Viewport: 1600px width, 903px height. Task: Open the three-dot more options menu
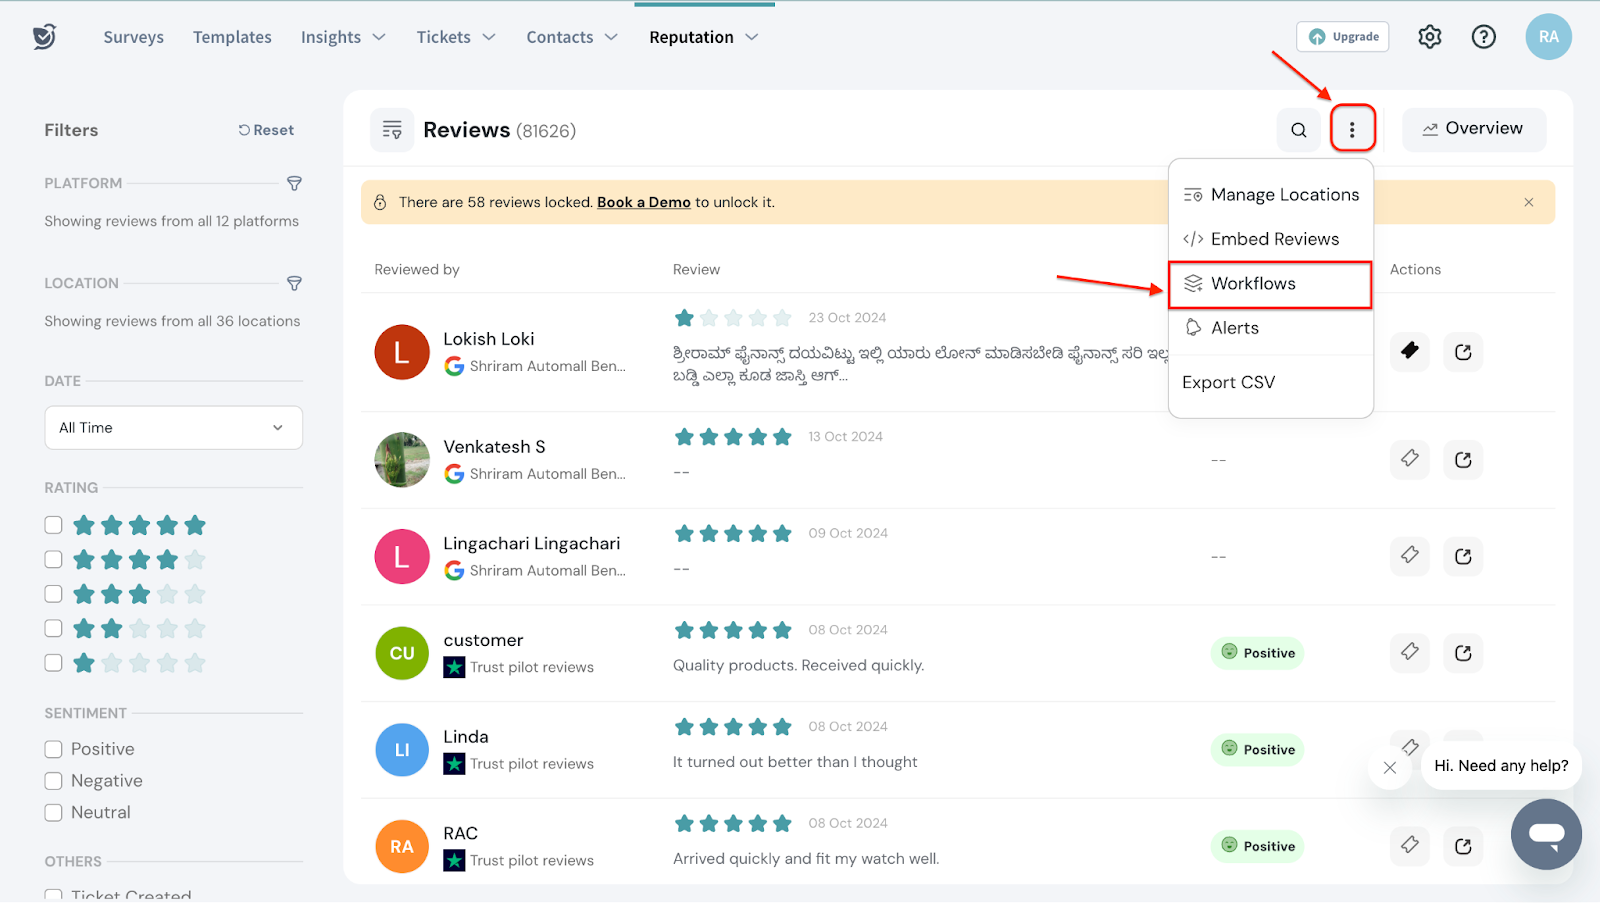click(1352, 130)
